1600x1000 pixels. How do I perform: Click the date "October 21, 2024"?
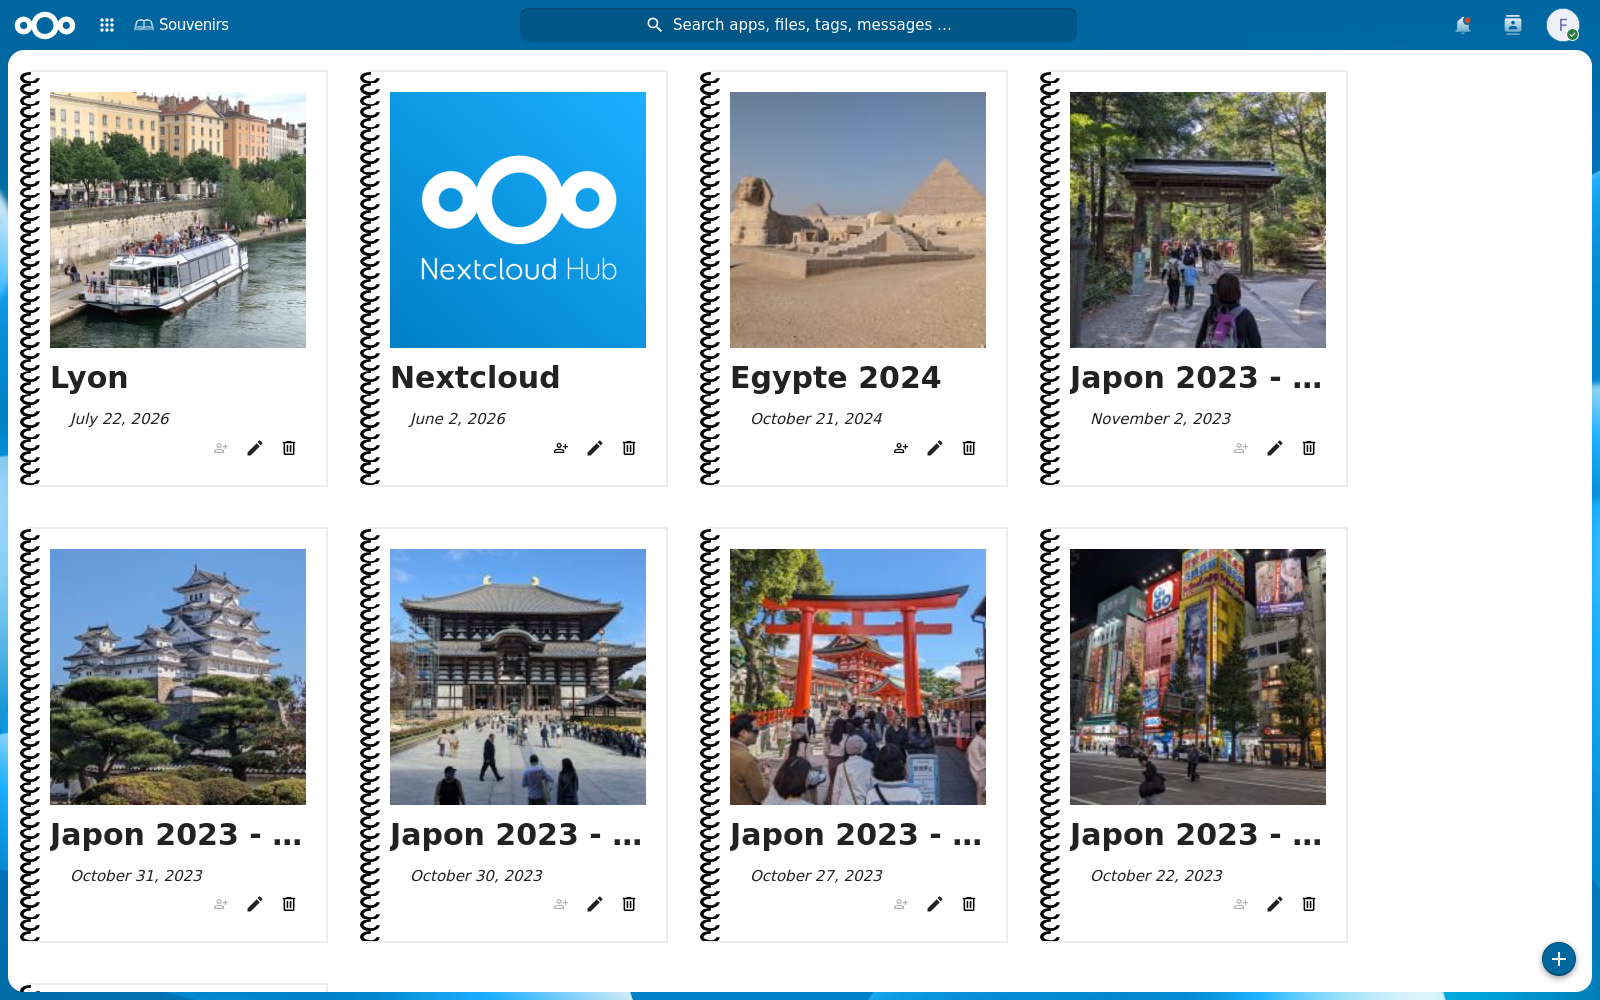coord(816,419)
